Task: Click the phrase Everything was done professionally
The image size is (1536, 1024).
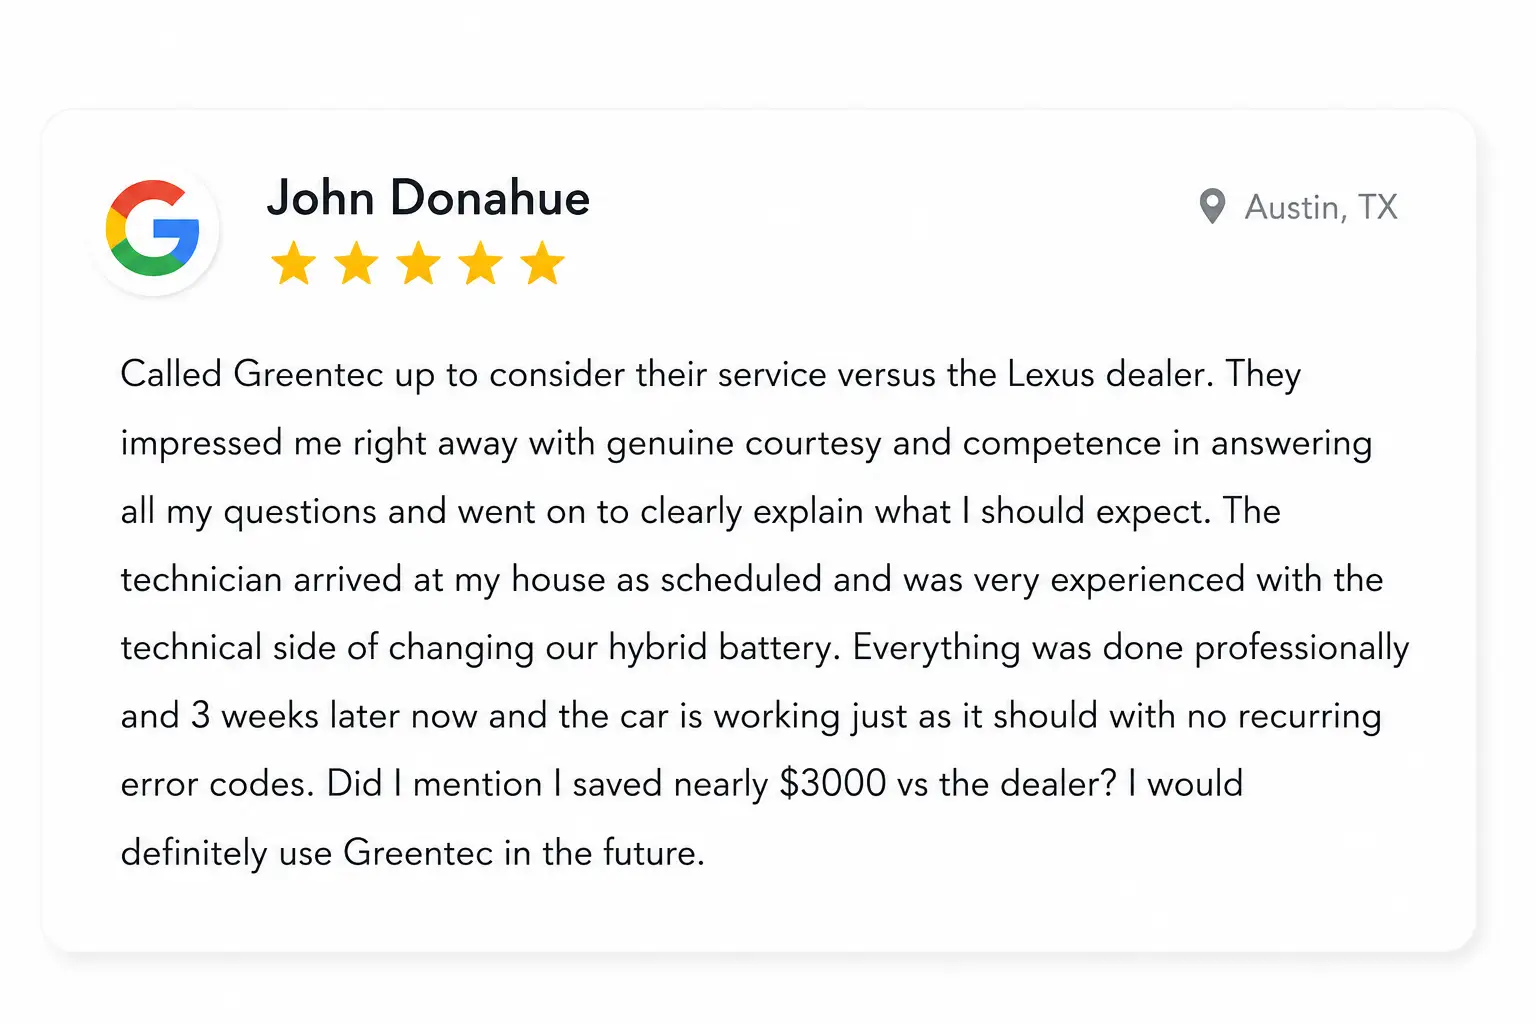Action: pyautogui.click(x=1131, y=648)
